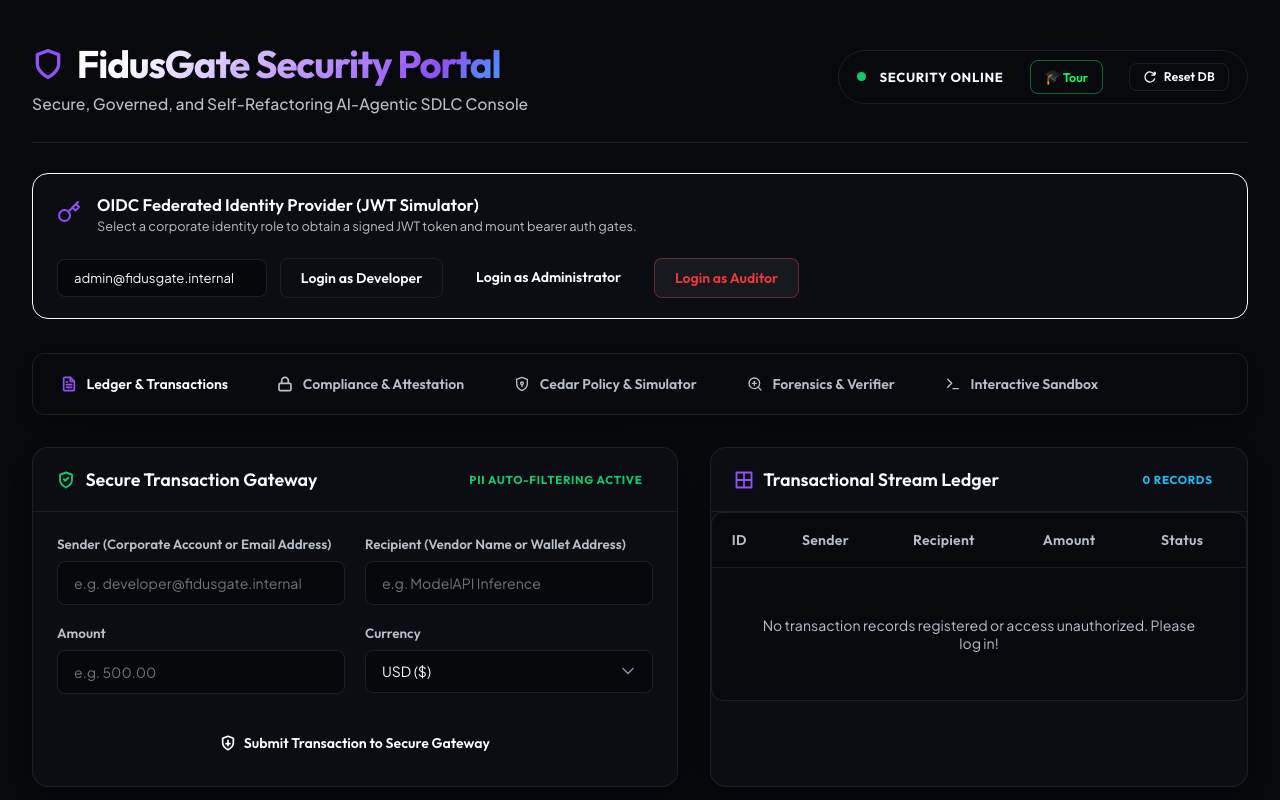The width and height of the screenshot is (1280, 800).
Task: Click the green Security Online status dot
Action: point(861,77)
